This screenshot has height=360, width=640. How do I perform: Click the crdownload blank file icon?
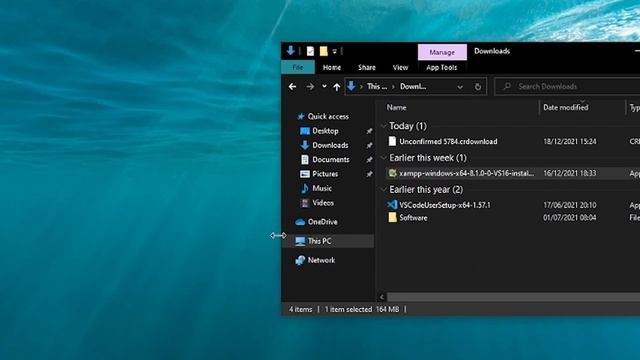coord(392,141)
